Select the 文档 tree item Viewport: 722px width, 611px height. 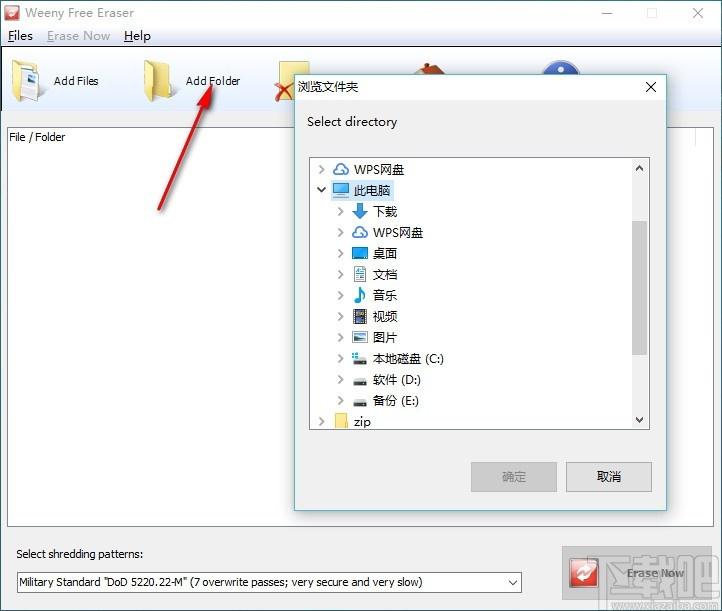pos(384,274)
